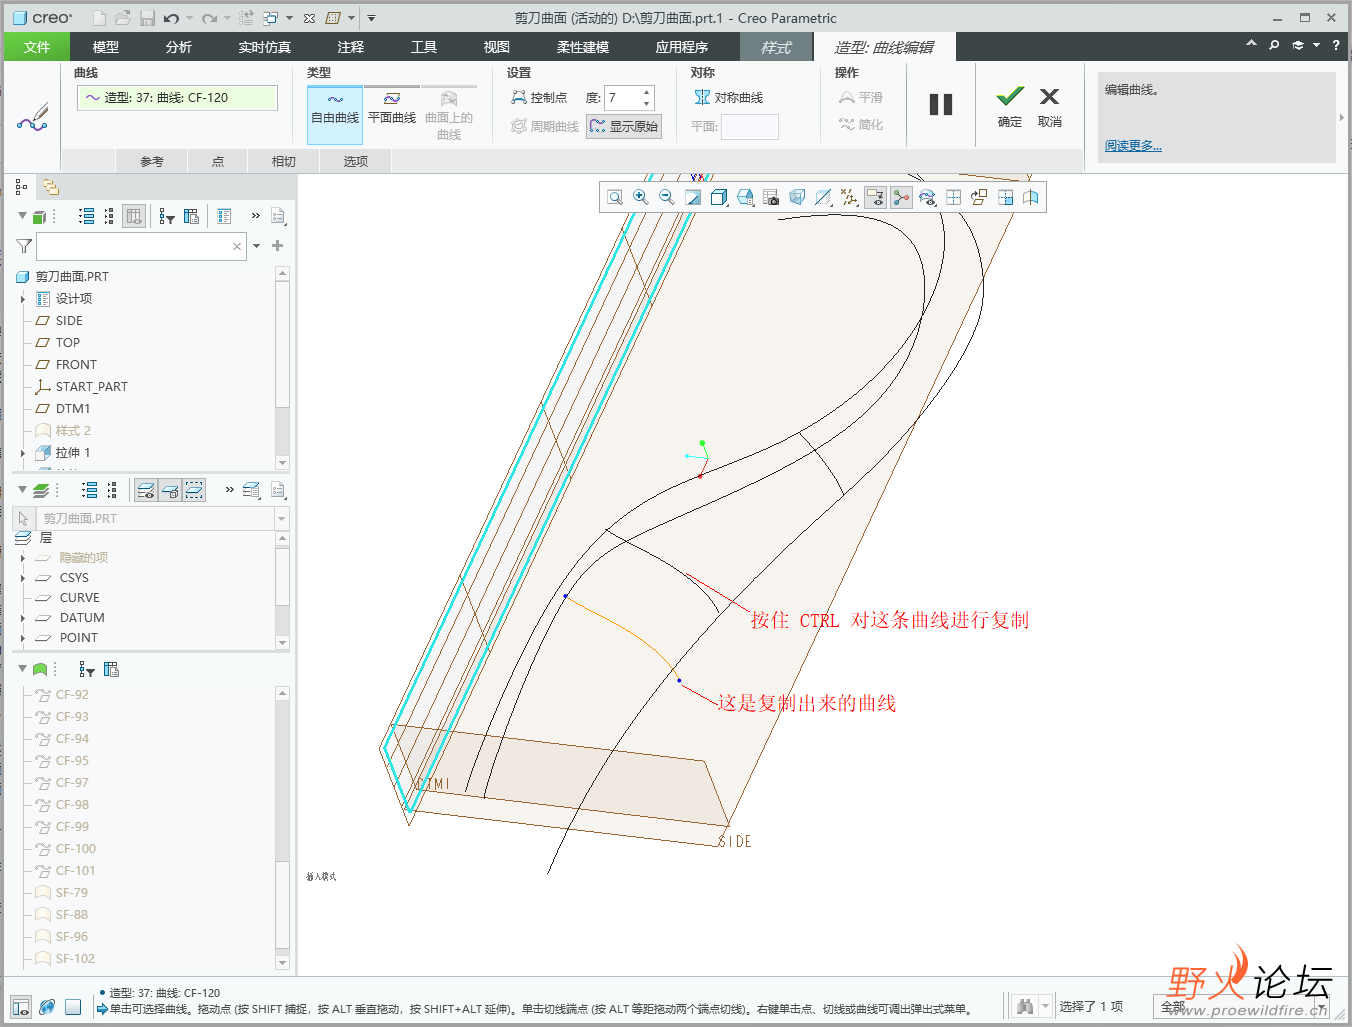This screenshot has width=1352, height=1027.
Task: Click the find binoculars icon in status bar
Action: coord(1024,1007)
